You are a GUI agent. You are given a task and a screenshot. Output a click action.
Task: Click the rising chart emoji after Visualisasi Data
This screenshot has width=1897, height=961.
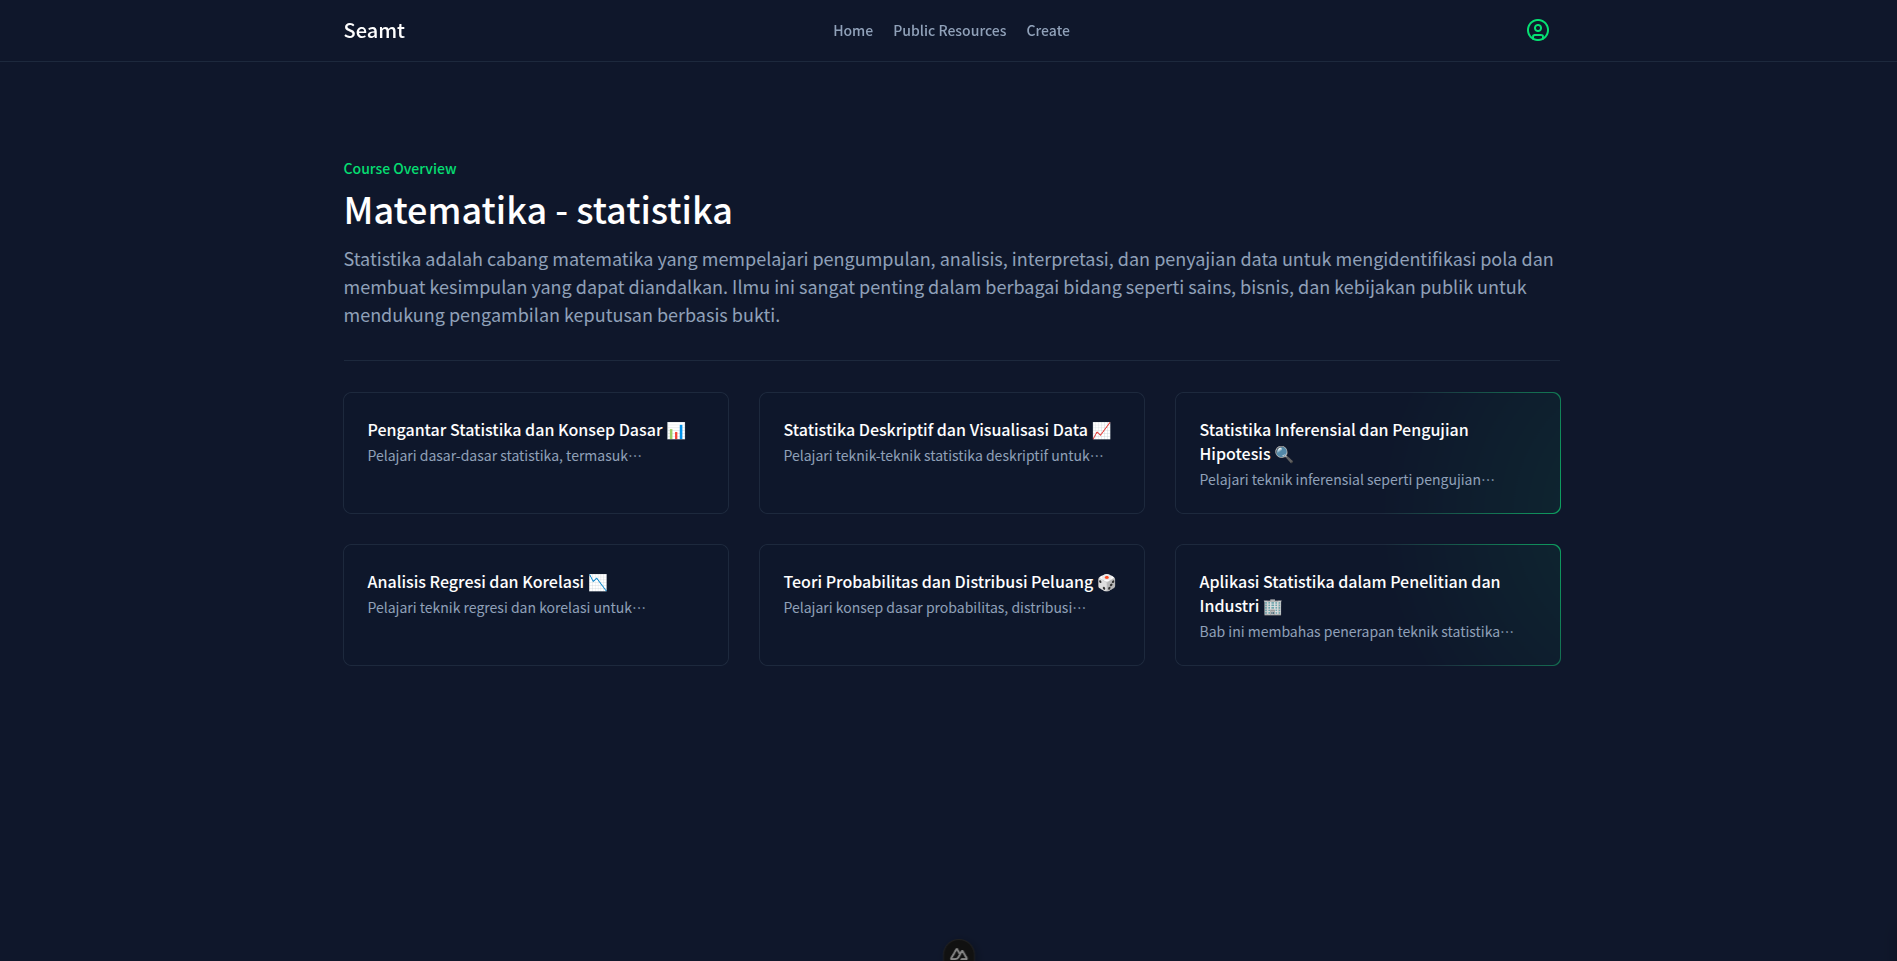[x=1101, y=431]
